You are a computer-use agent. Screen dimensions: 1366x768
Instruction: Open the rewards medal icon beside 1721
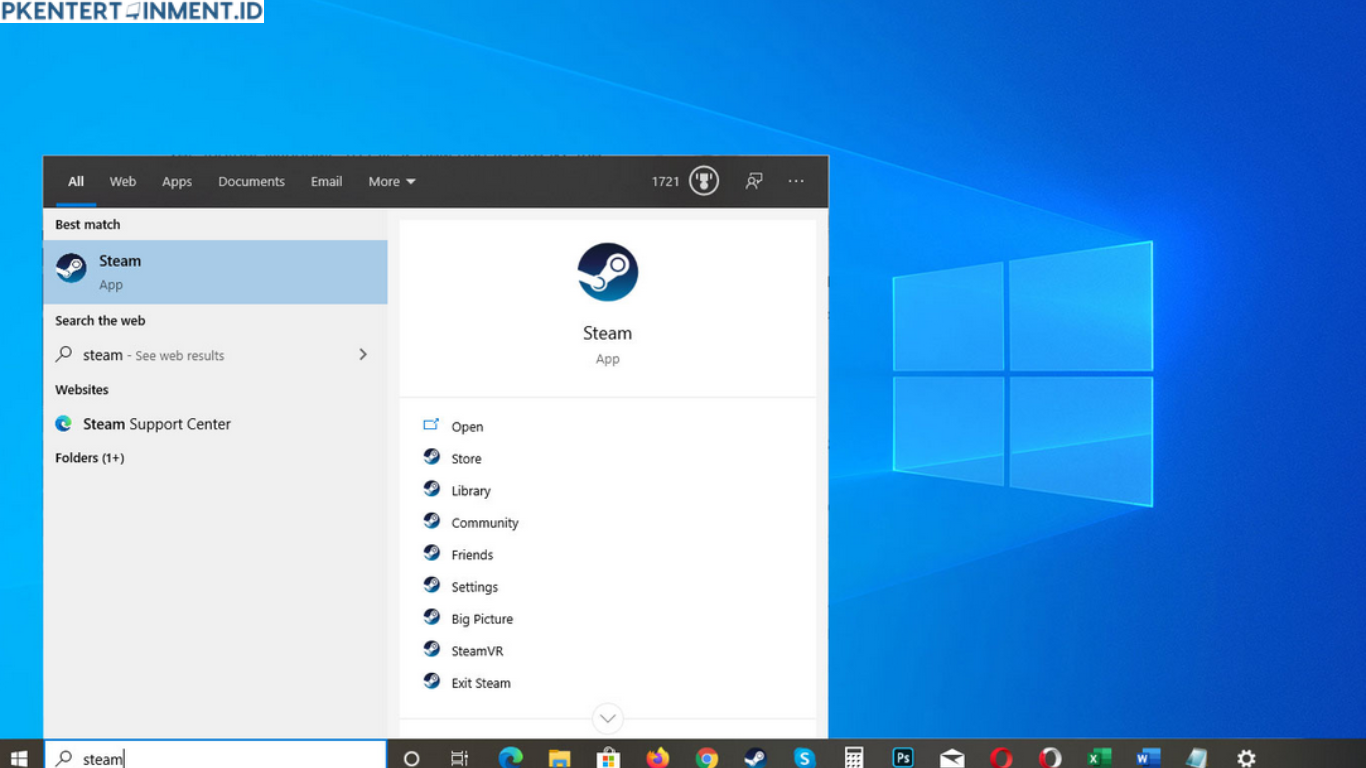704,181
